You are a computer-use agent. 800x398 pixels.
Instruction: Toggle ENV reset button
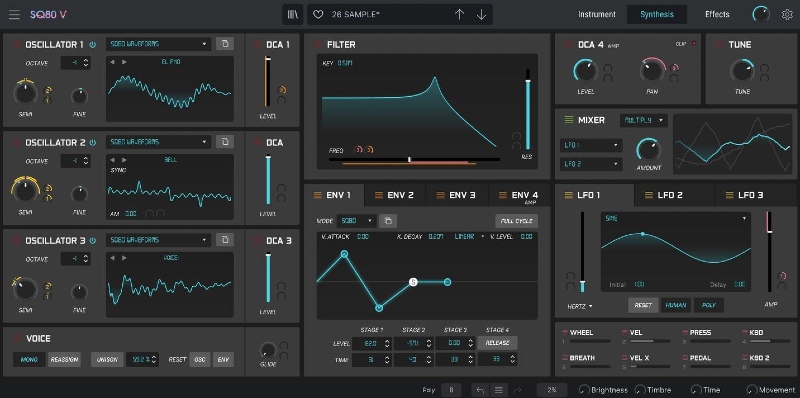(x=223, y=359)
